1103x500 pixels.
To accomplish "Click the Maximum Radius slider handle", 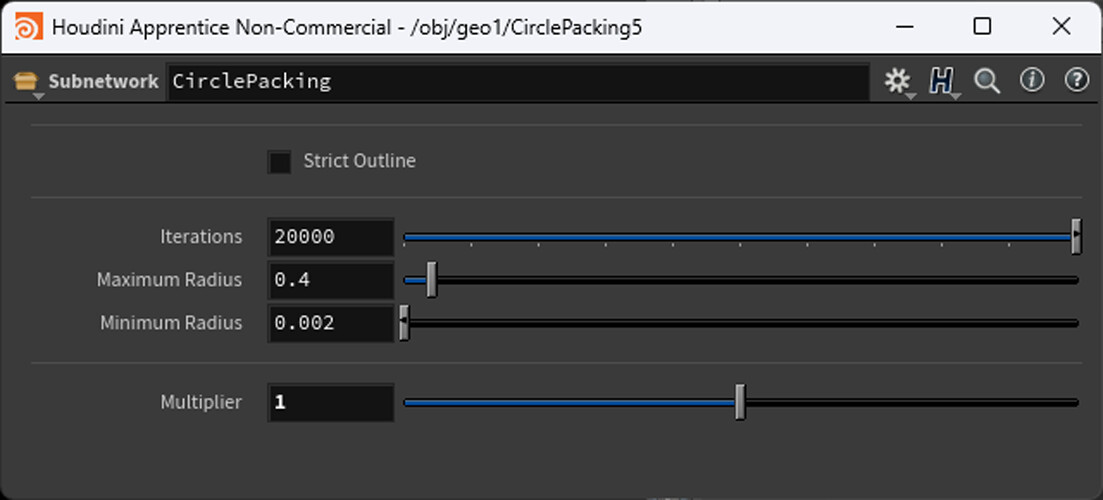I will 432,280.
